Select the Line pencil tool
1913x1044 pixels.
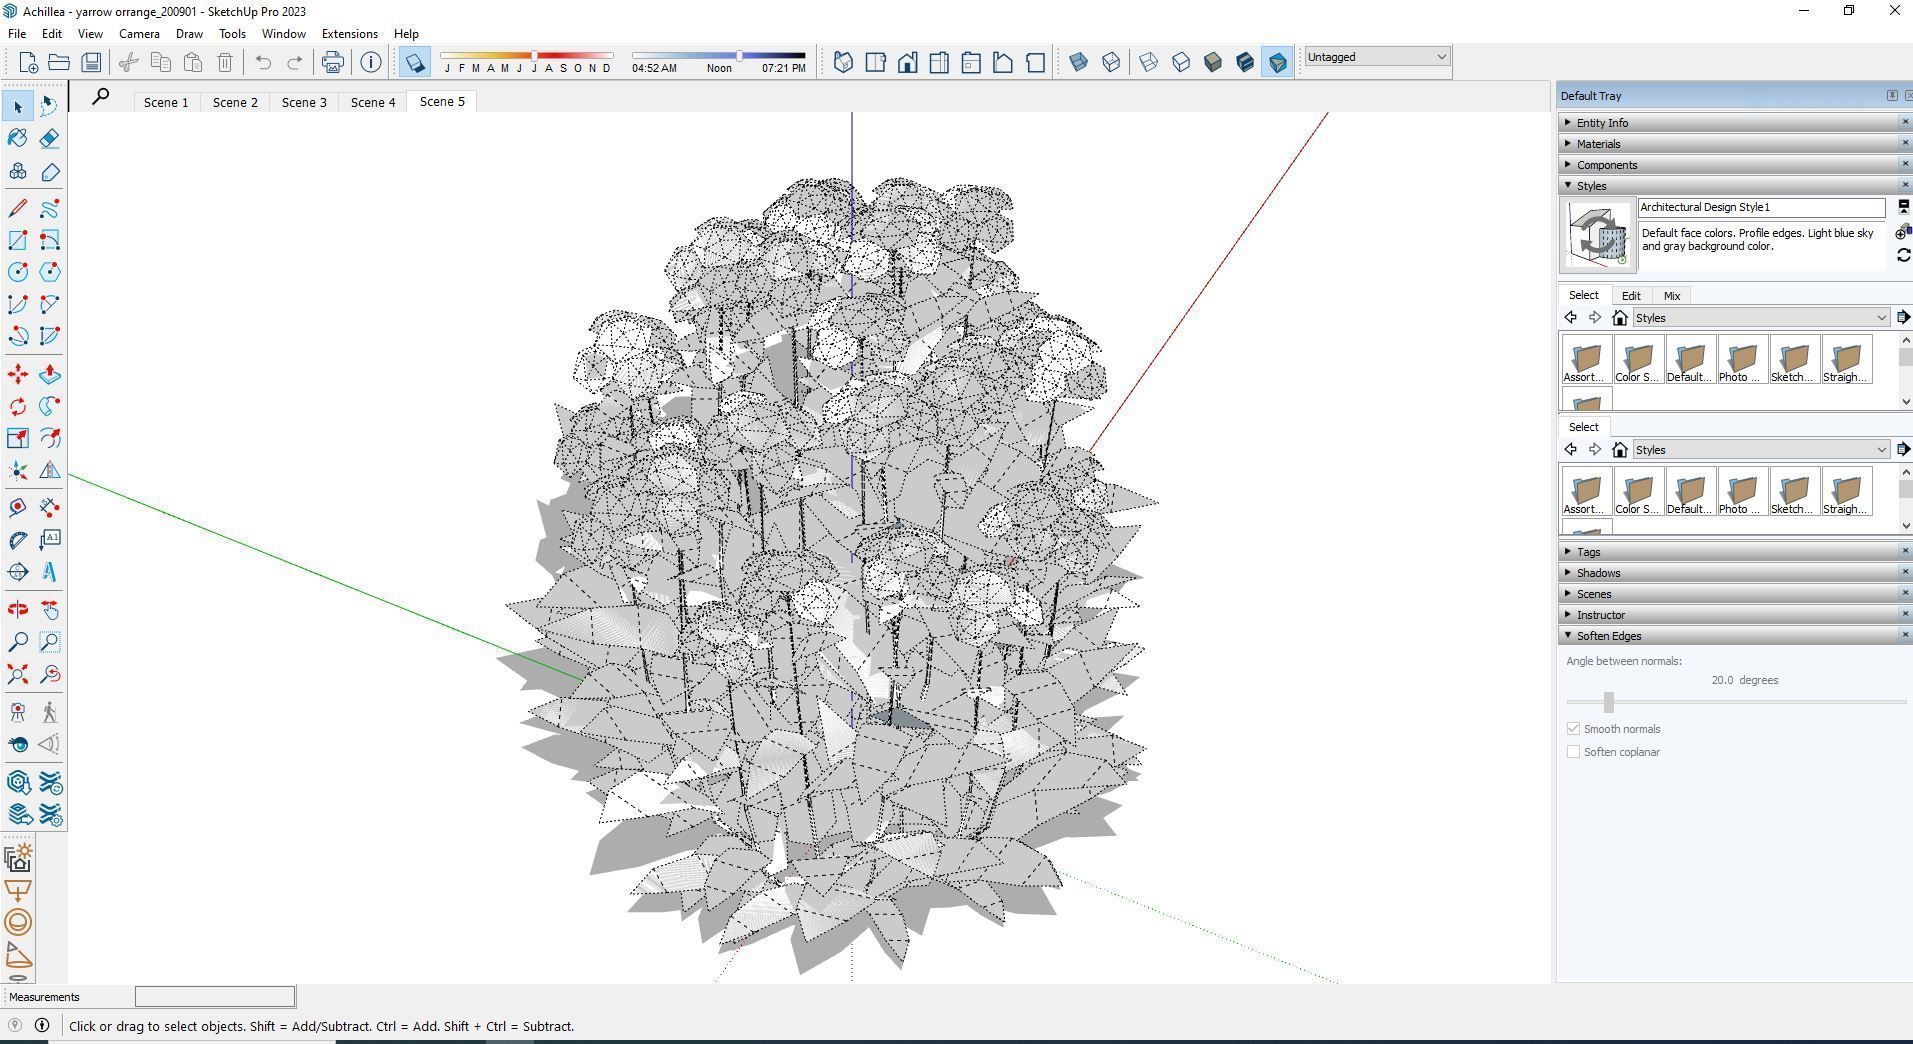pos(18,208)
